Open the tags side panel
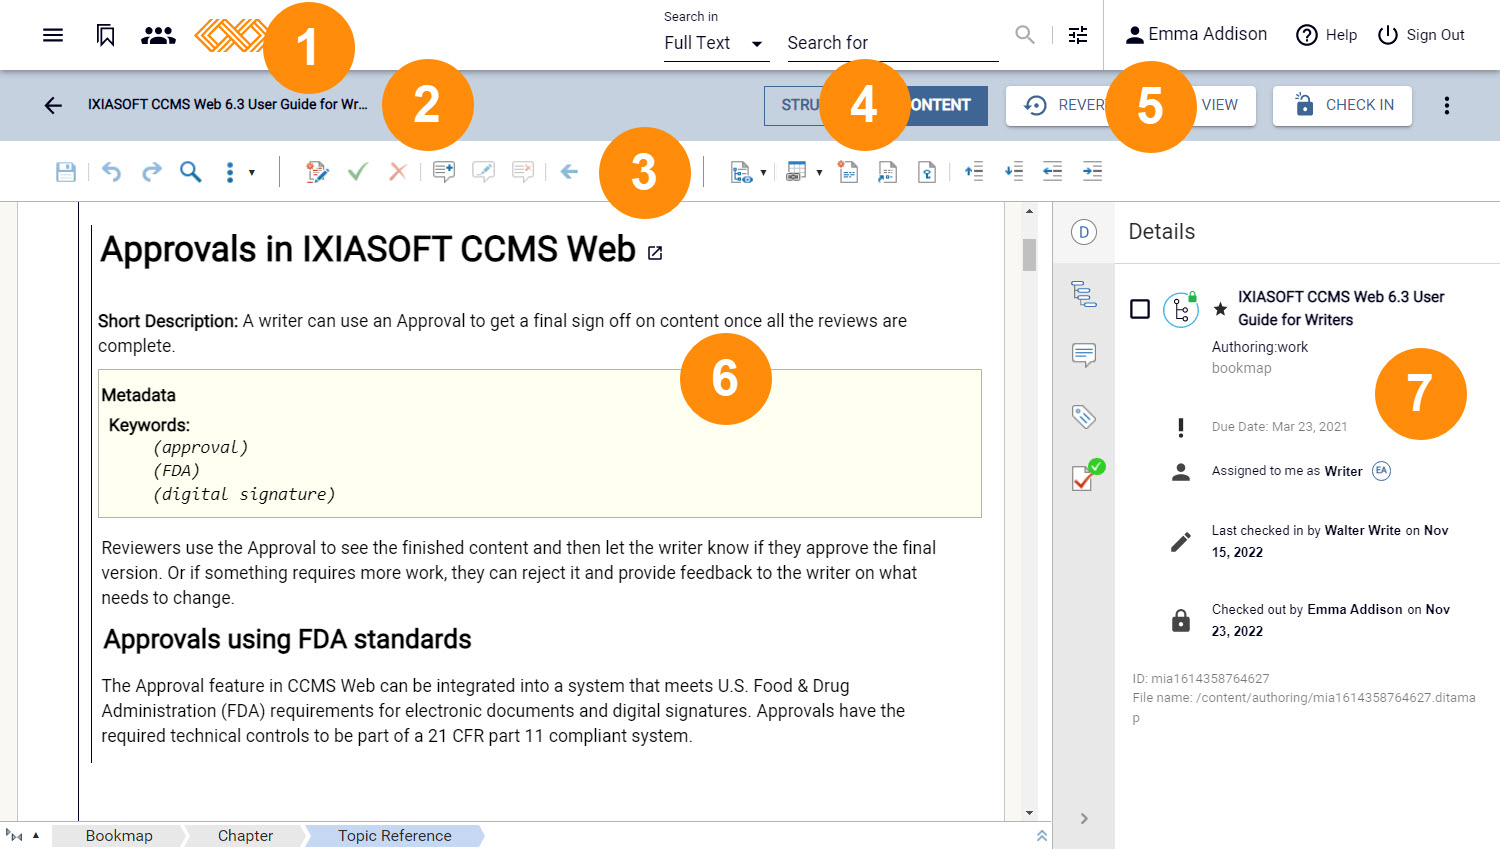Image resolution: width=1500 pixels, height=850 pixels. tap(1084, 416)
